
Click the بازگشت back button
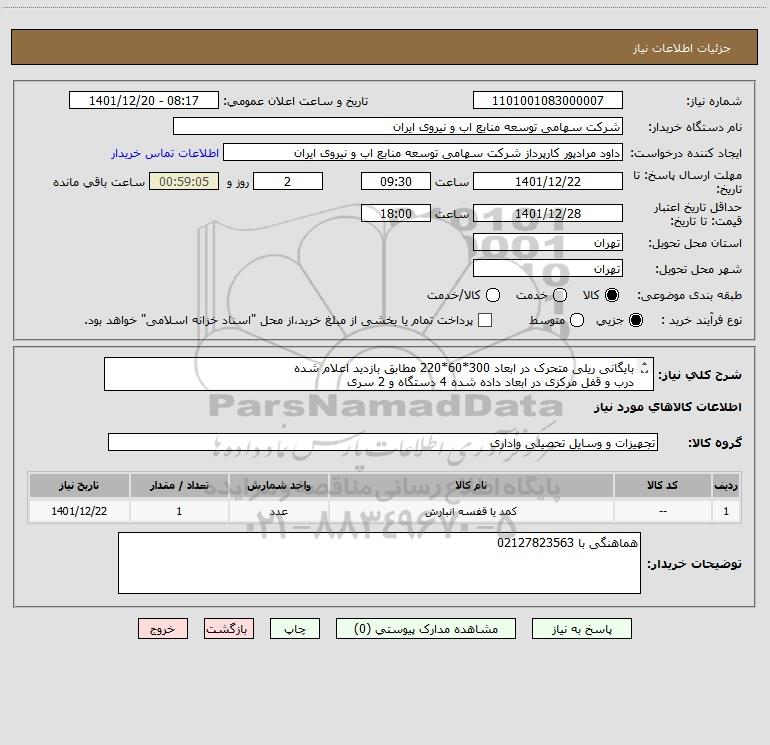[x=229, y=629]
